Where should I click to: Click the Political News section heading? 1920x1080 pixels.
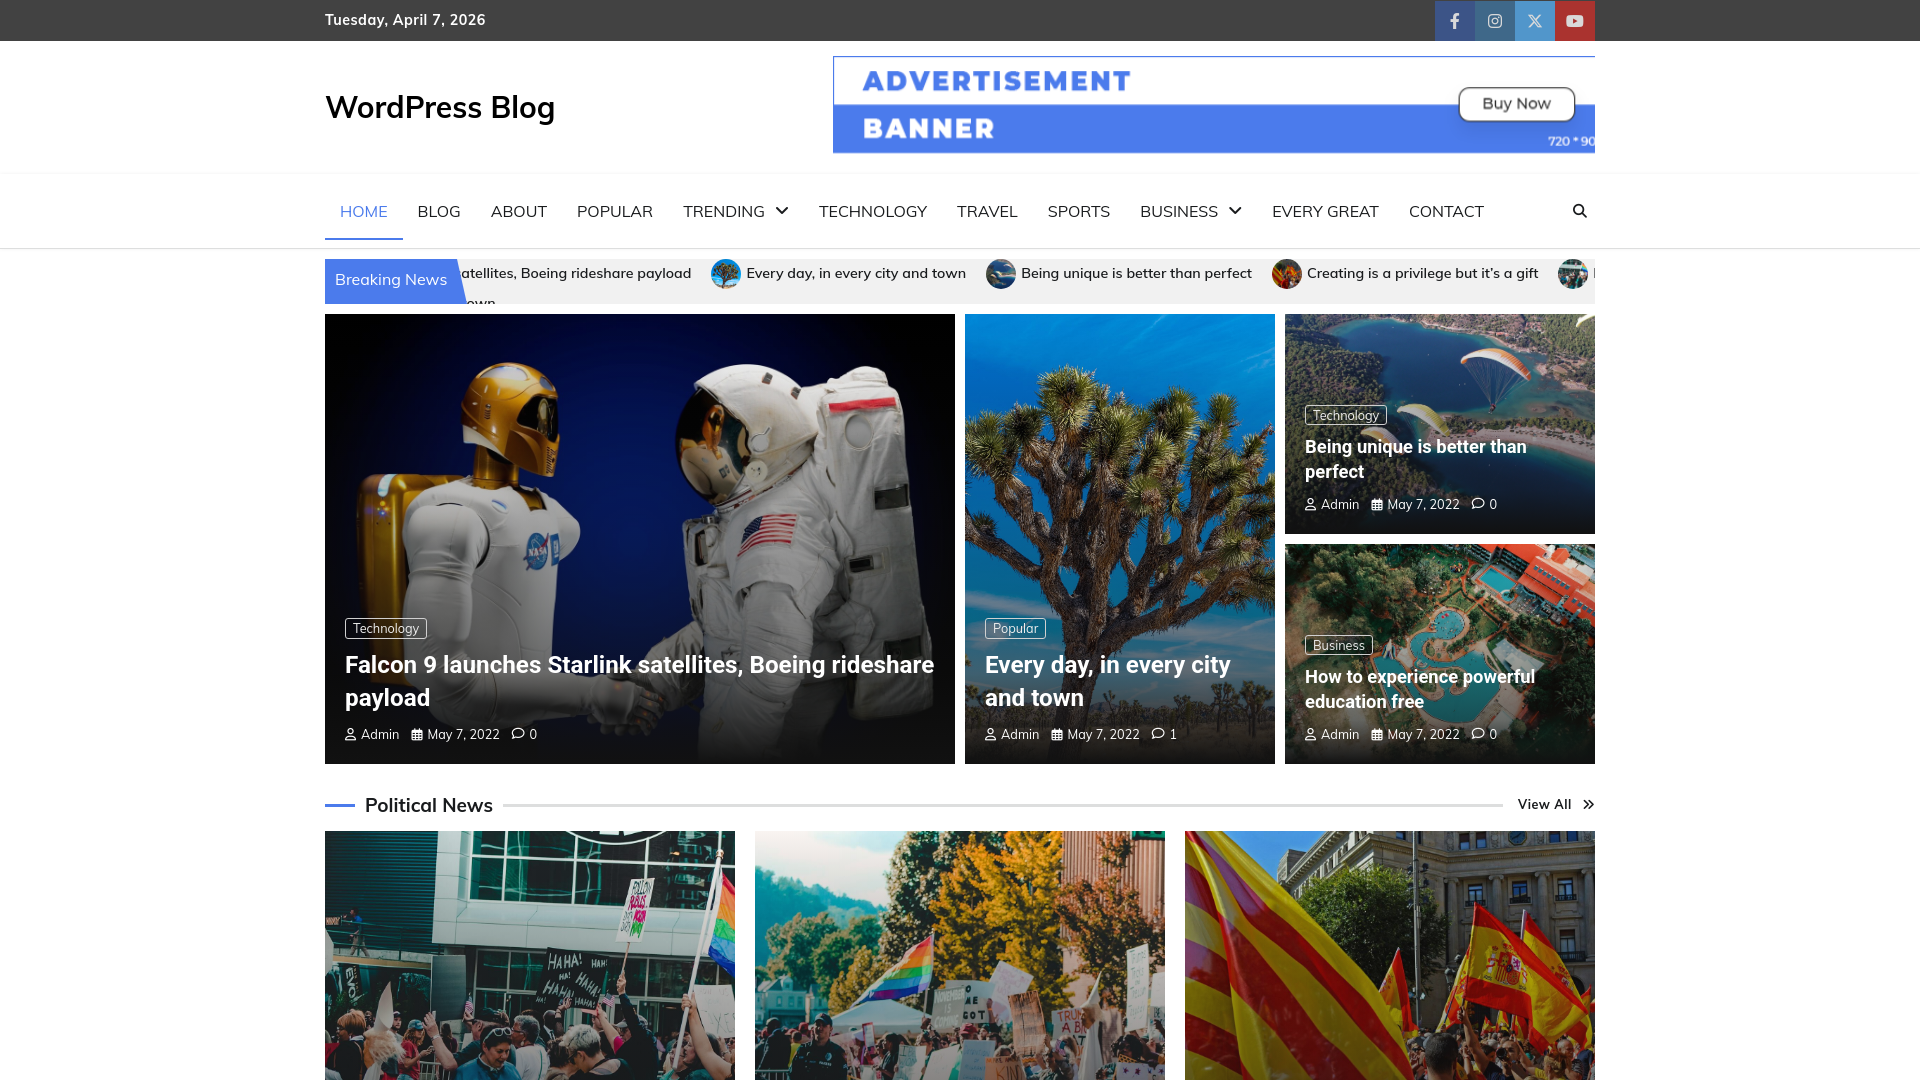pyautogui.click(x=429, y=805)
